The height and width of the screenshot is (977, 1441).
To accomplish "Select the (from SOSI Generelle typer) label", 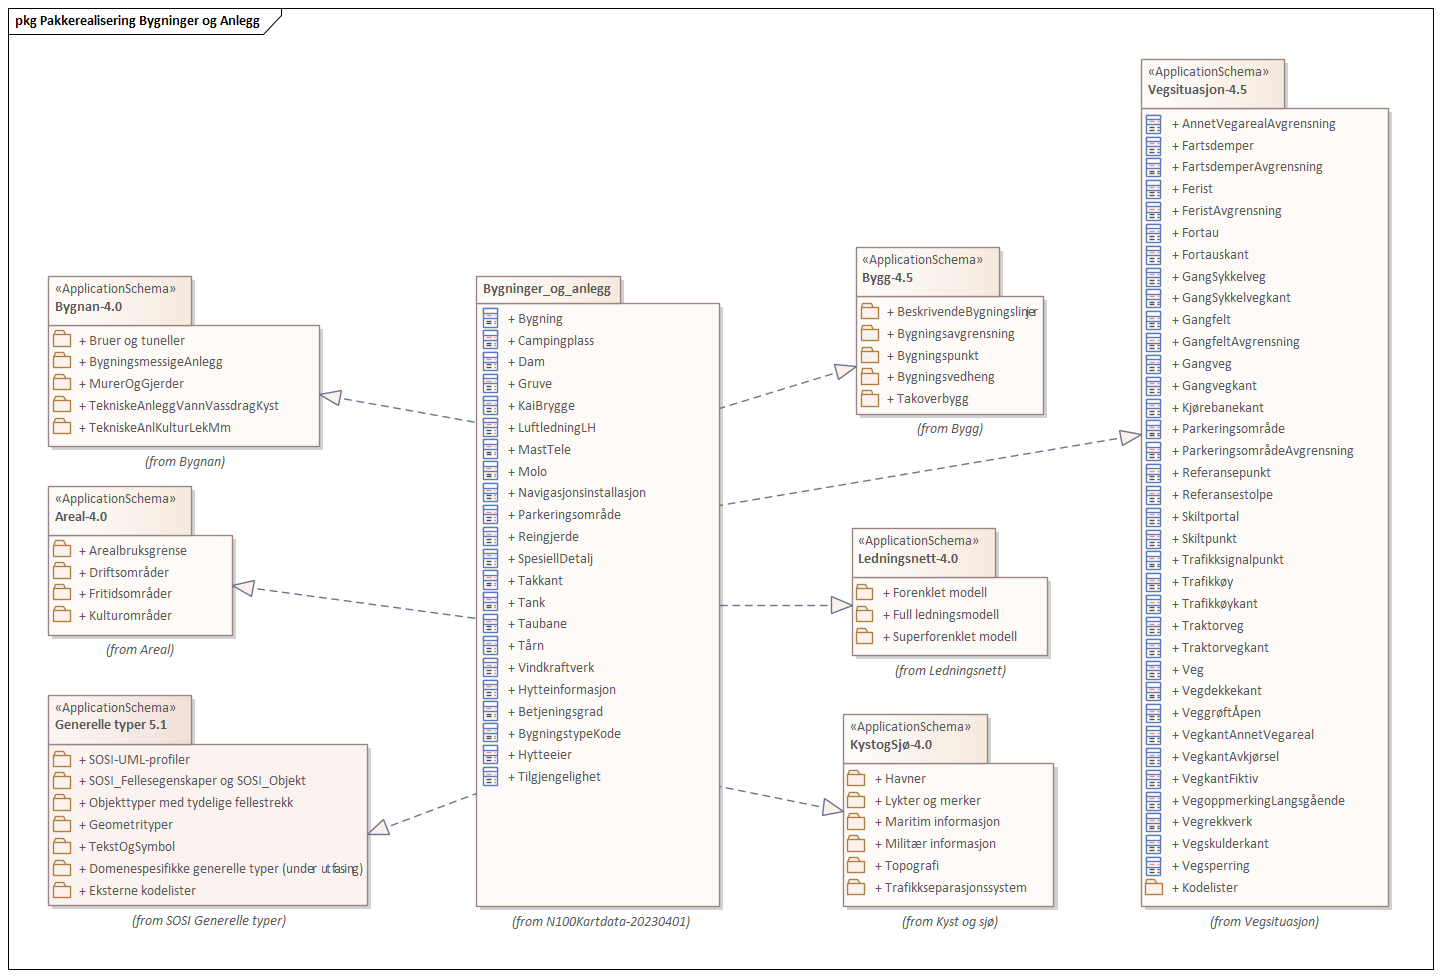I will 209,920.
